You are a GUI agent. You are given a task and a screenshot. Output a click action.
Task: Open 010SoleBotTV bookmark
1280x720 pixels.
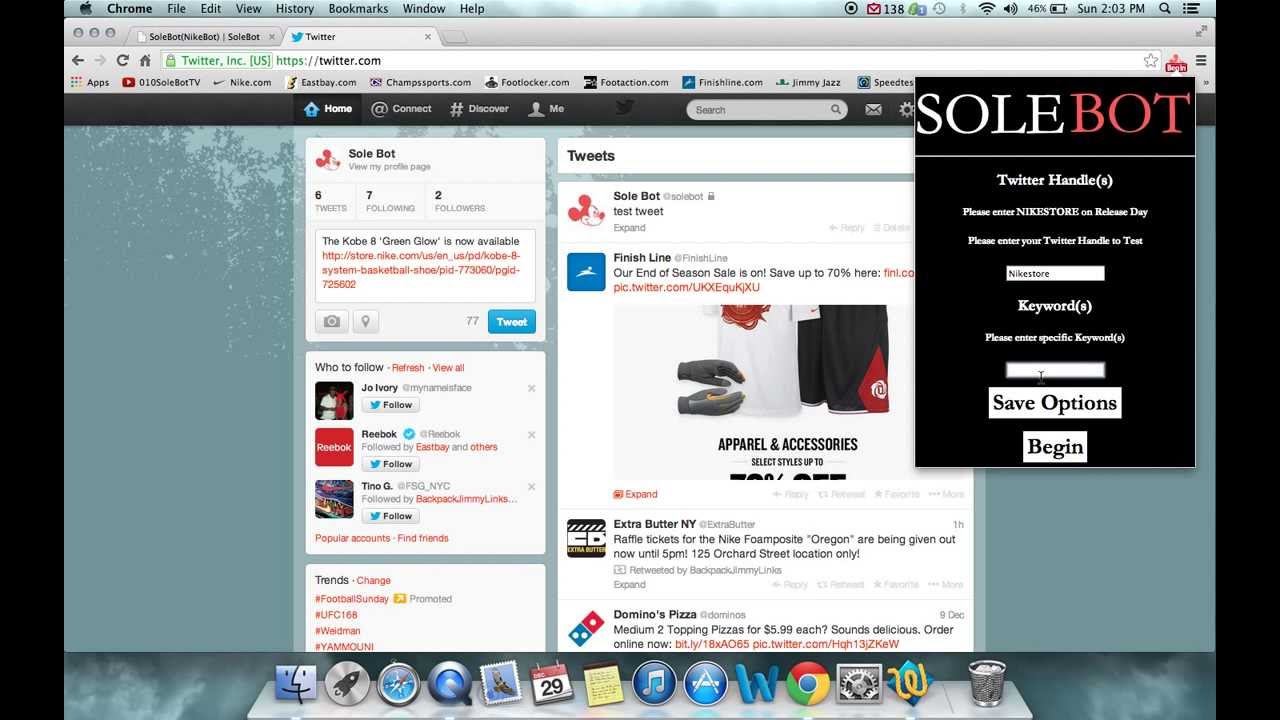[x=161, y=82]
